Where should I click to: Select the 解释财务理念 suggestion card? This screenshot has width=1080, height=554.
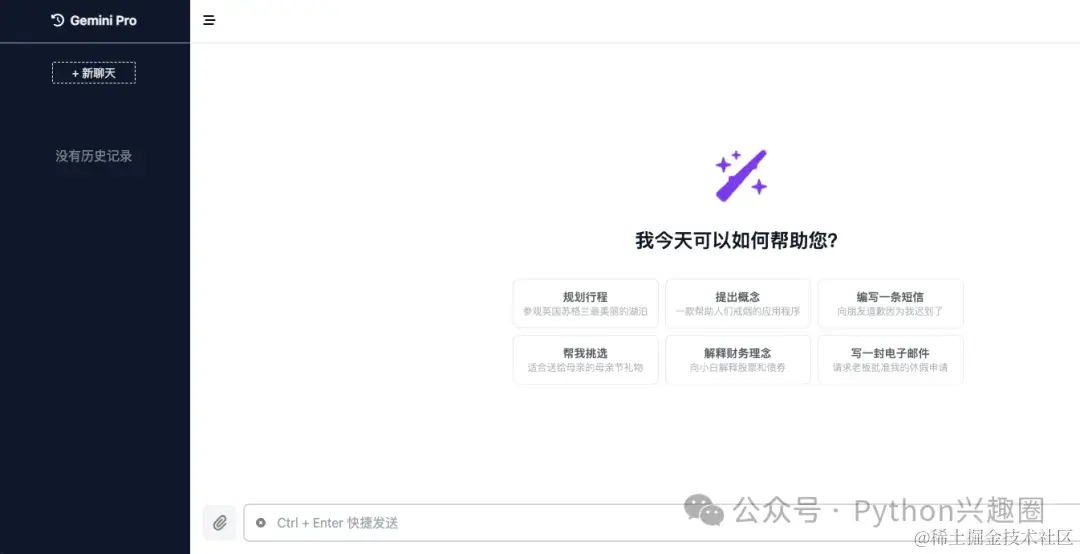(x=738, y=360)
